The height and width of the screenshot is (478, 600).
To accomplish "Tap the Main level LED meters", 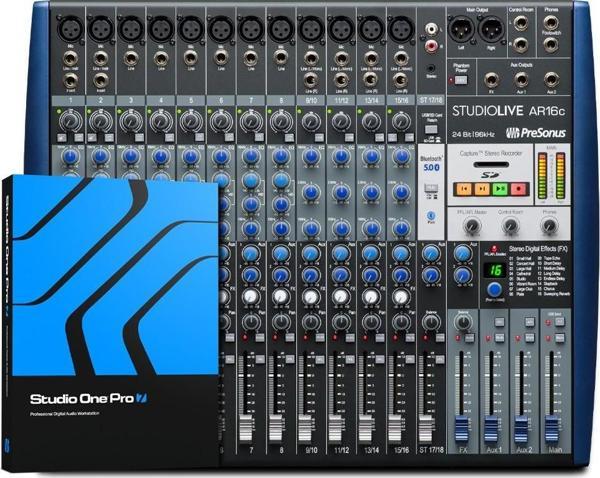I will pyautogui.click(x=552, y=175).
